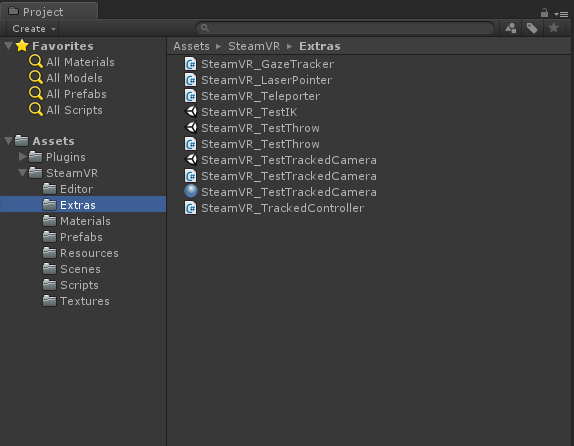Select the Textures folder label
This screenshot has width=574, height=446.
pyautogui.click(x=85, y=301)
